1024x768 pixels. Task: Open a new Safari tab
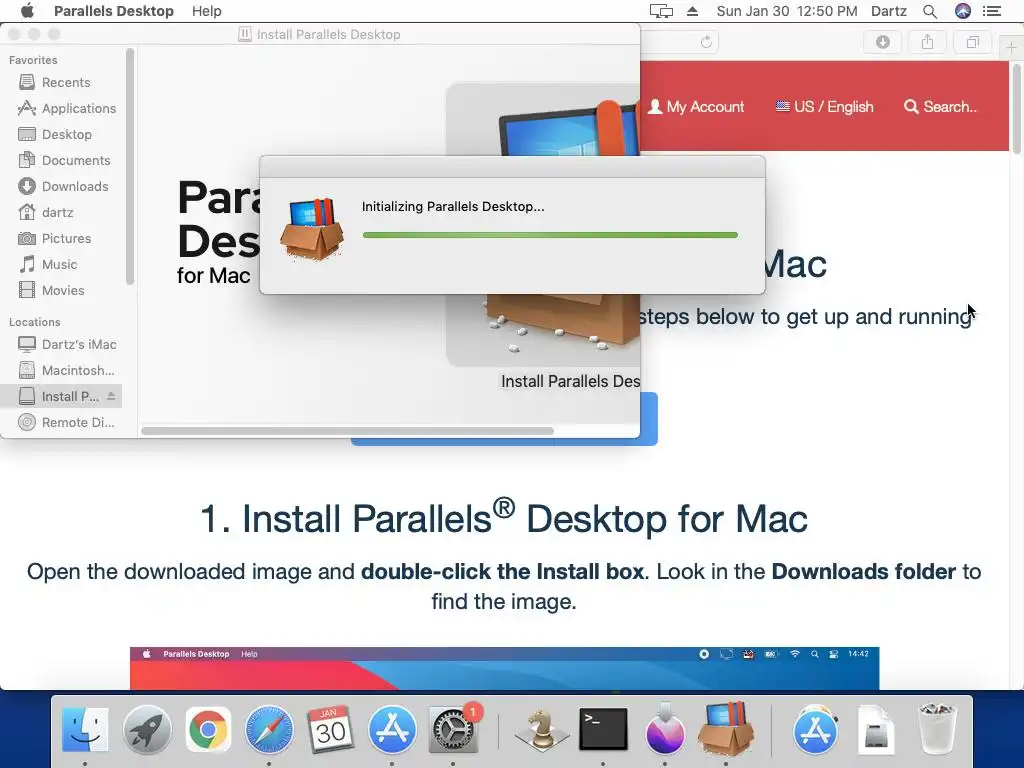tap(1011, 47)
